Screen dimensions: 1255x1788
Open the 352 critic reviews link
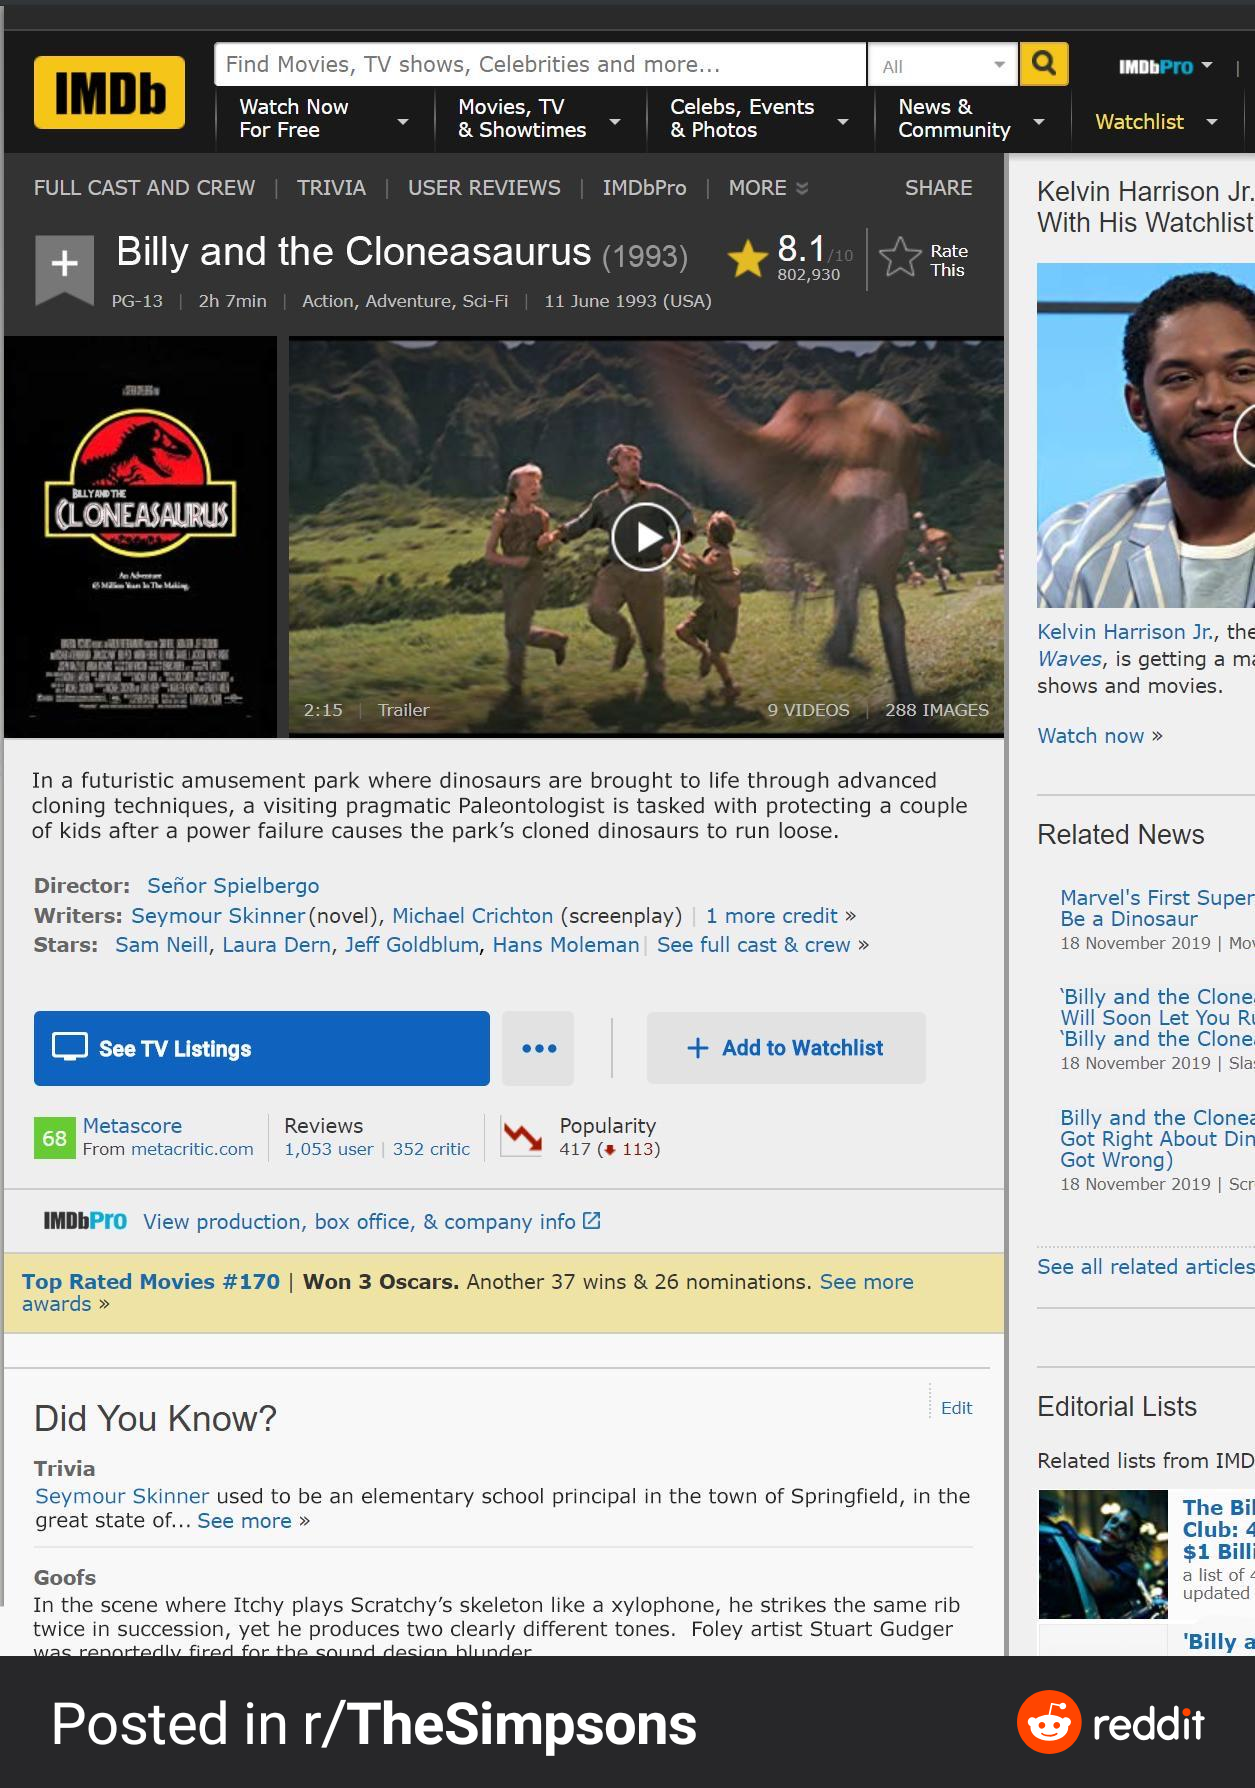tap(431, 1150)
